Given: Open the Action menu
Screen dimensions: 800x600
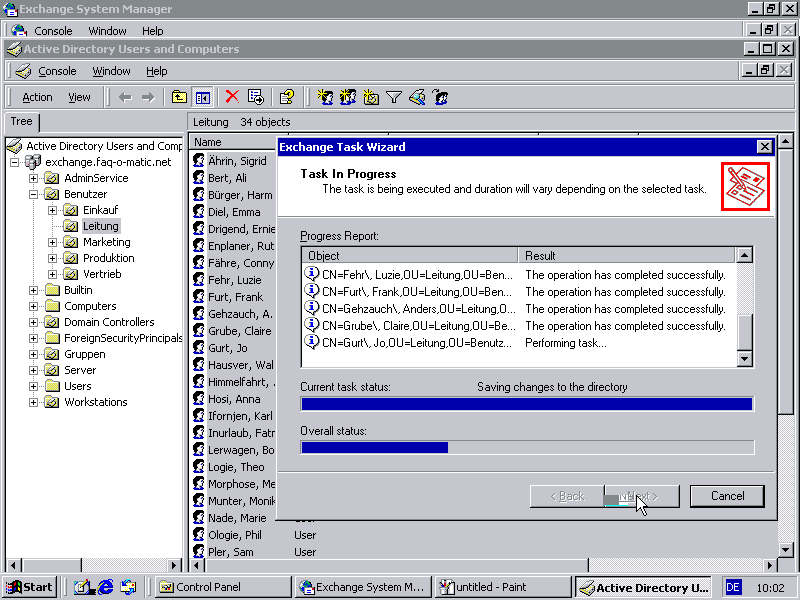Looking at the screenshot, I should coord(37,97).
